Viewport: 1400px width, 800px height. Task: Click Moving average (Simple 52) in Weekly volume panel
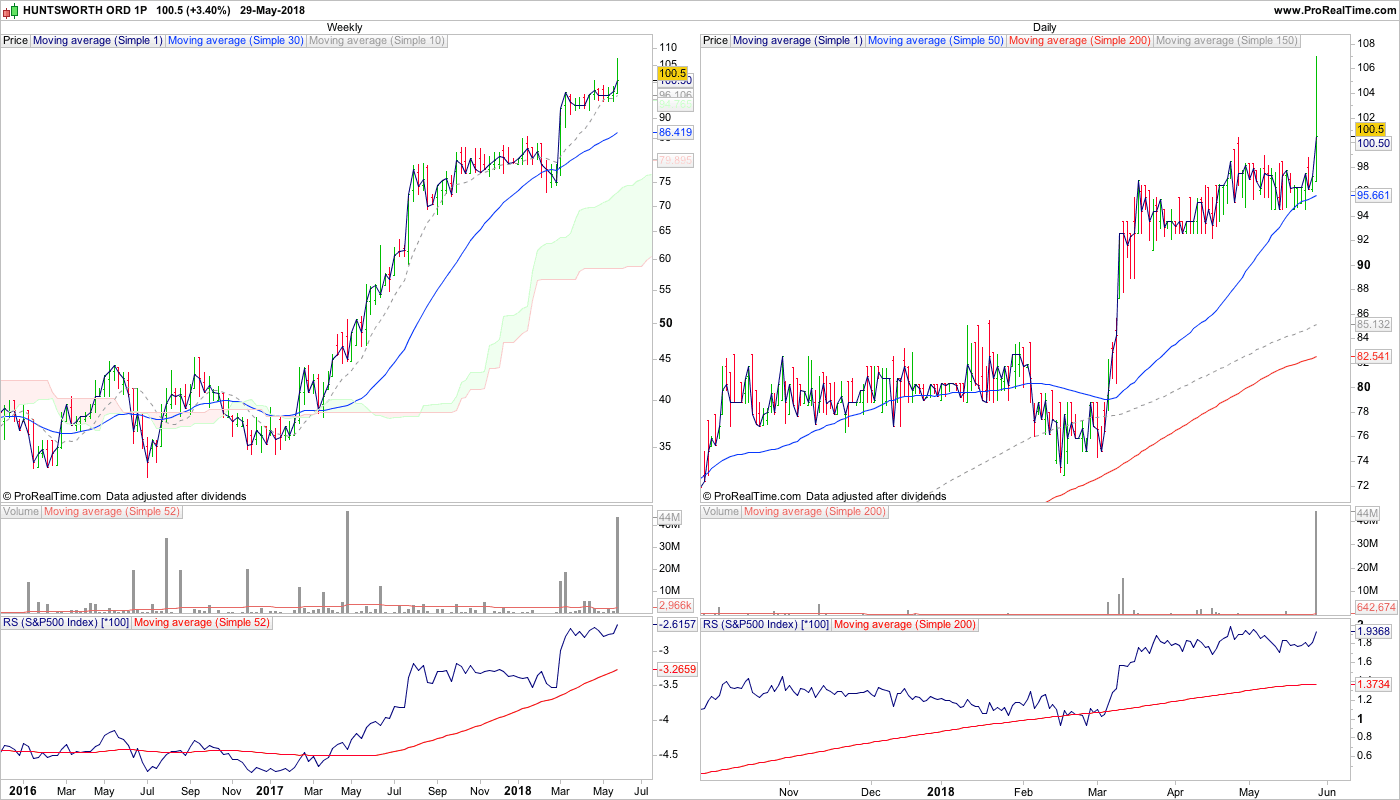pos(112,511)
